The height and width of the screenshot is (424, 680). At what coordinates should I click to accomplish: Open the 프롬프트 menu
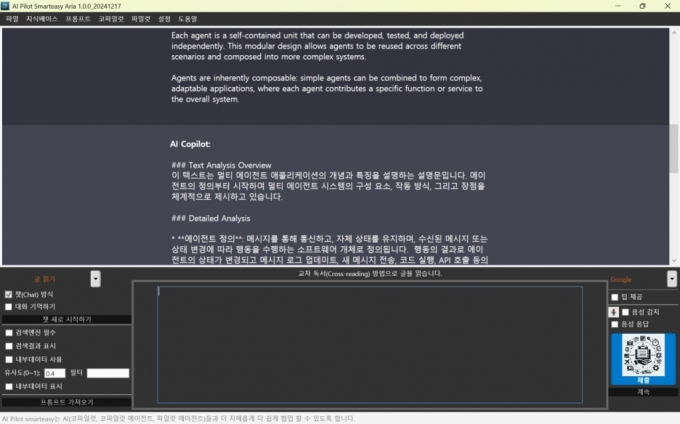pos(77,19)
